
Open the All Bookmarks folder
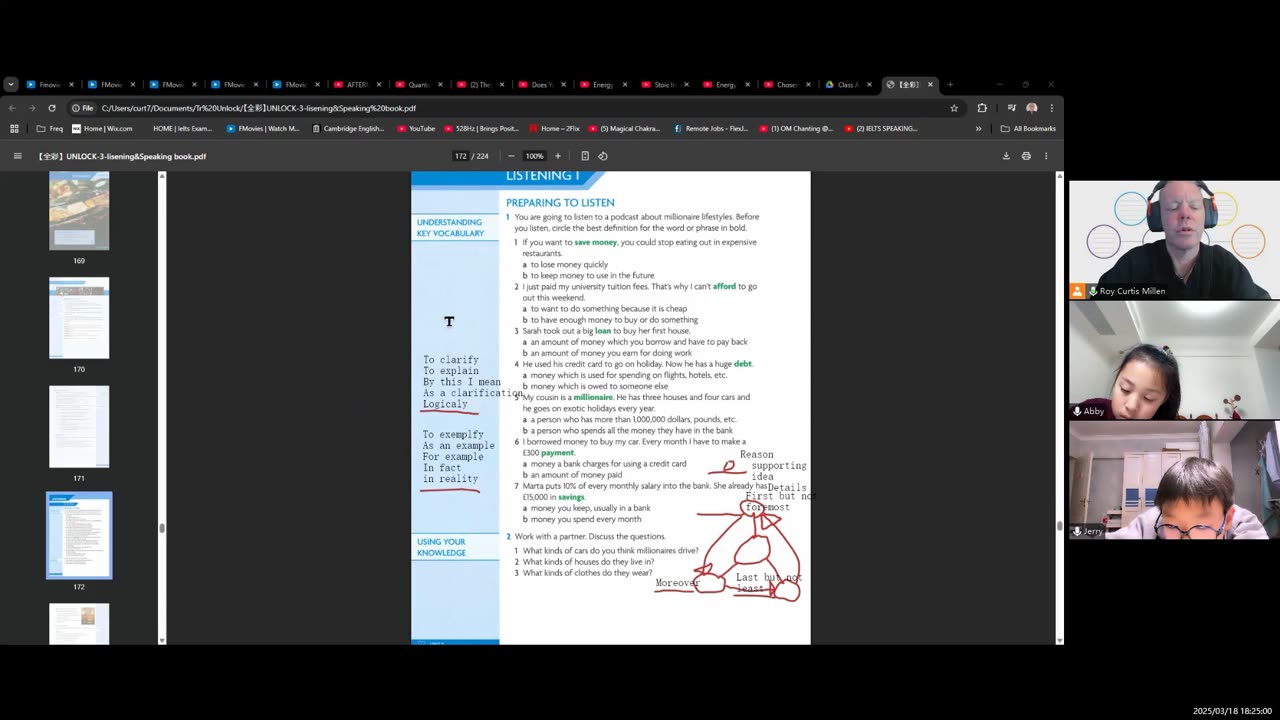pos(1028,128)
